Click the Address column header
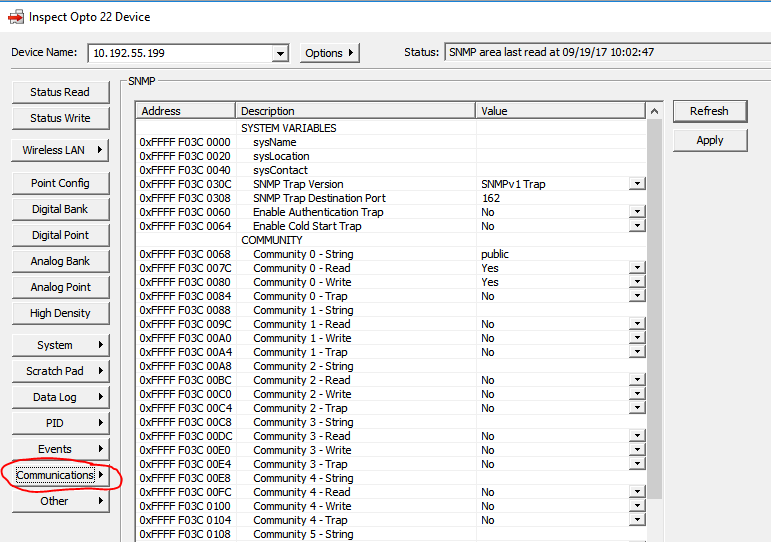 pyautogui.click(x=185, y=111)
